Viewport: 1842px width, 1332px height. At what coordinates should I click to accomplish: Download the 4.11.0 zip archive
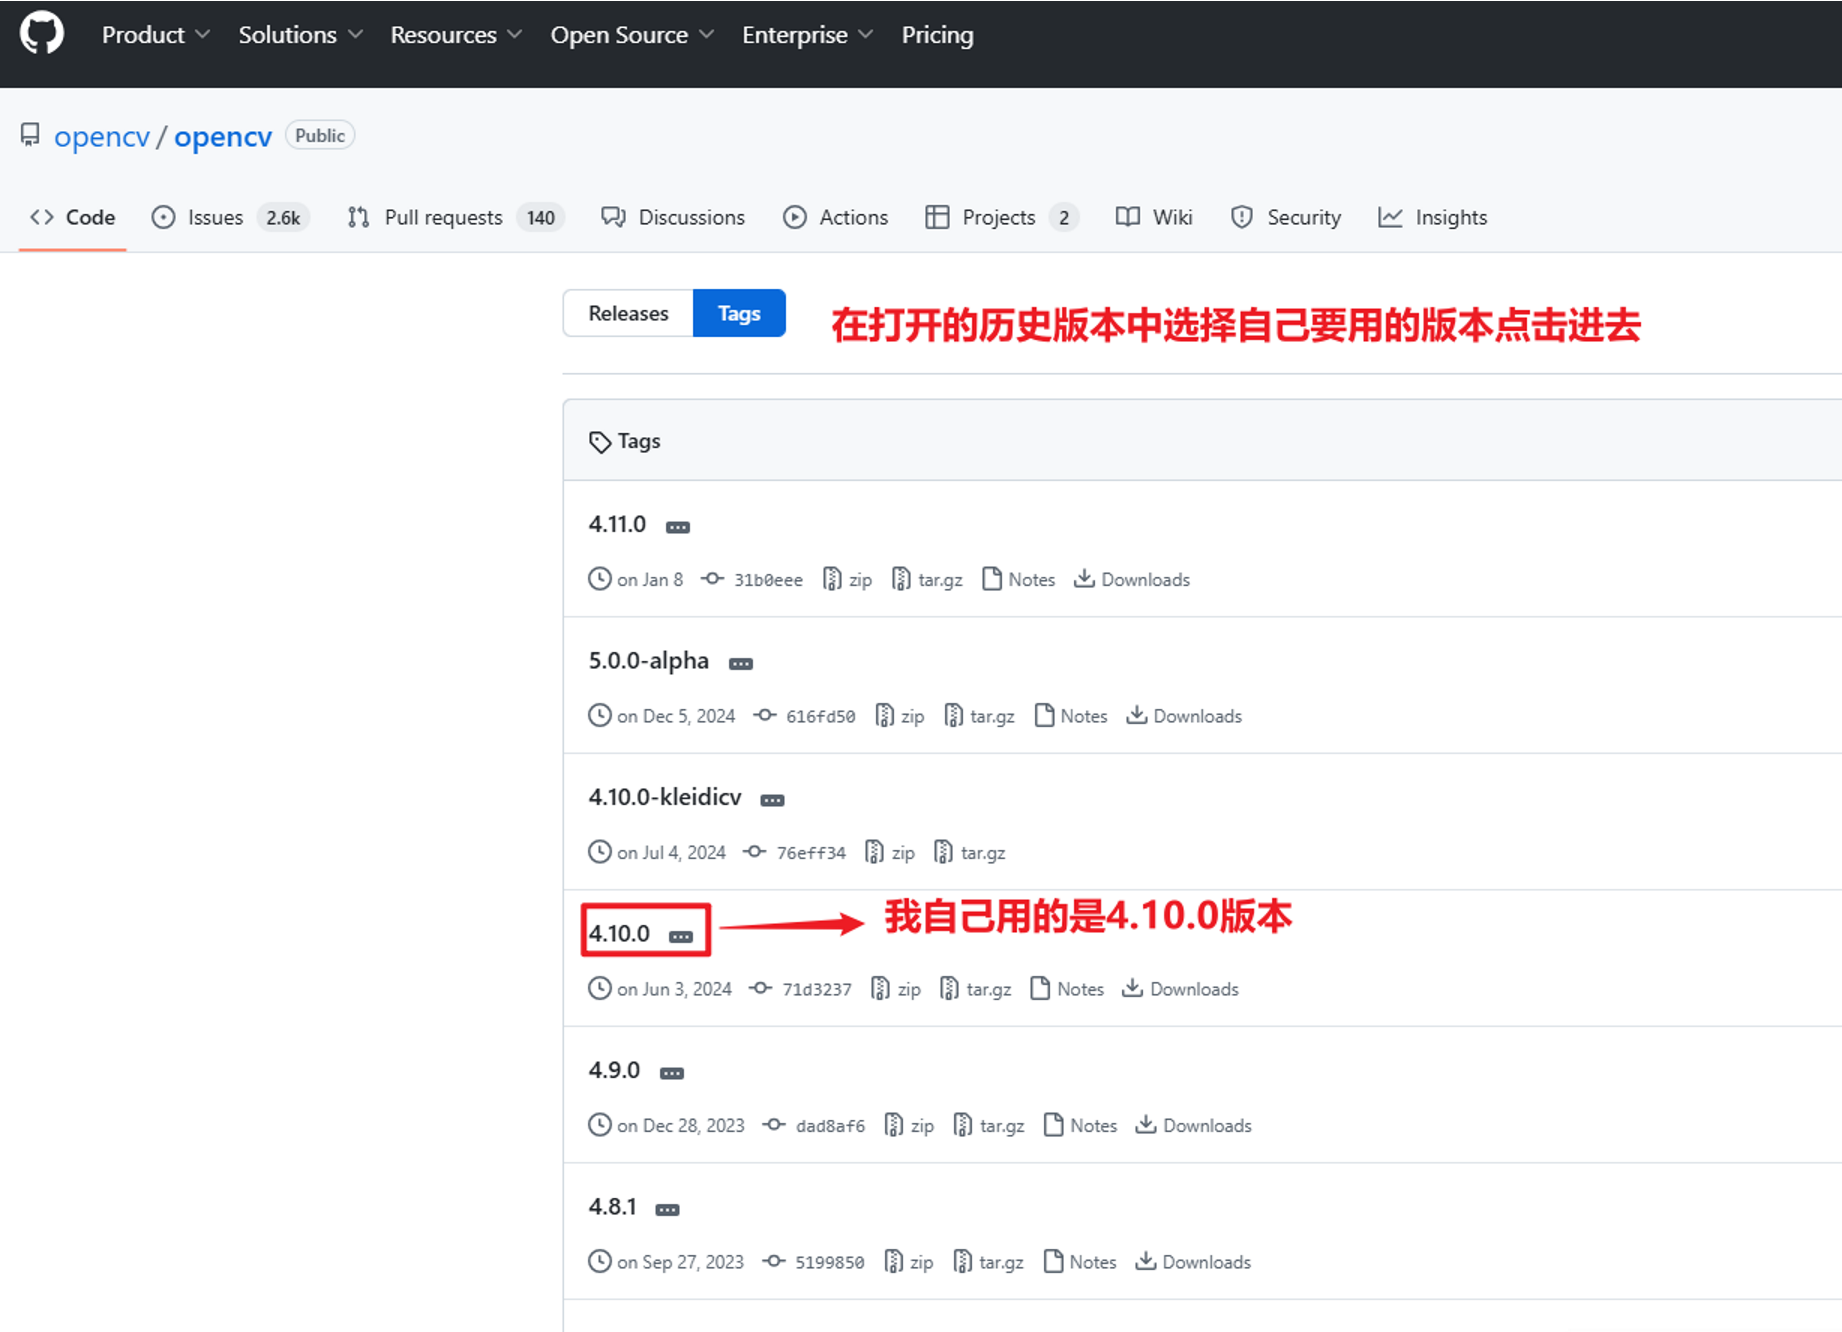(x=848, y=579)
